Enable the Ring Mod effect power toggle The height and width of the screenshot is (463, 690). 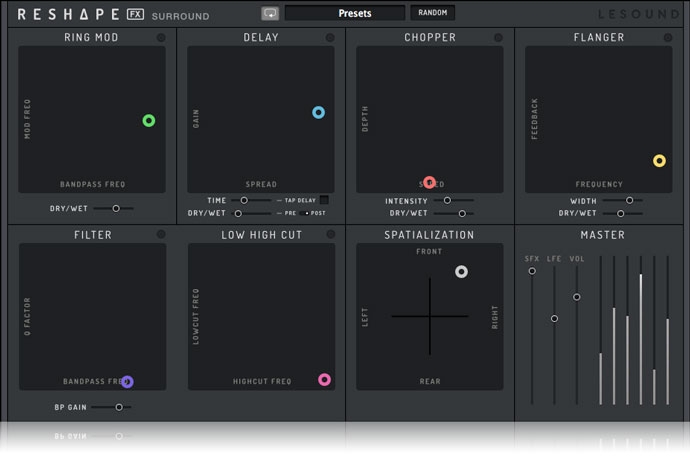coord(161,38)
